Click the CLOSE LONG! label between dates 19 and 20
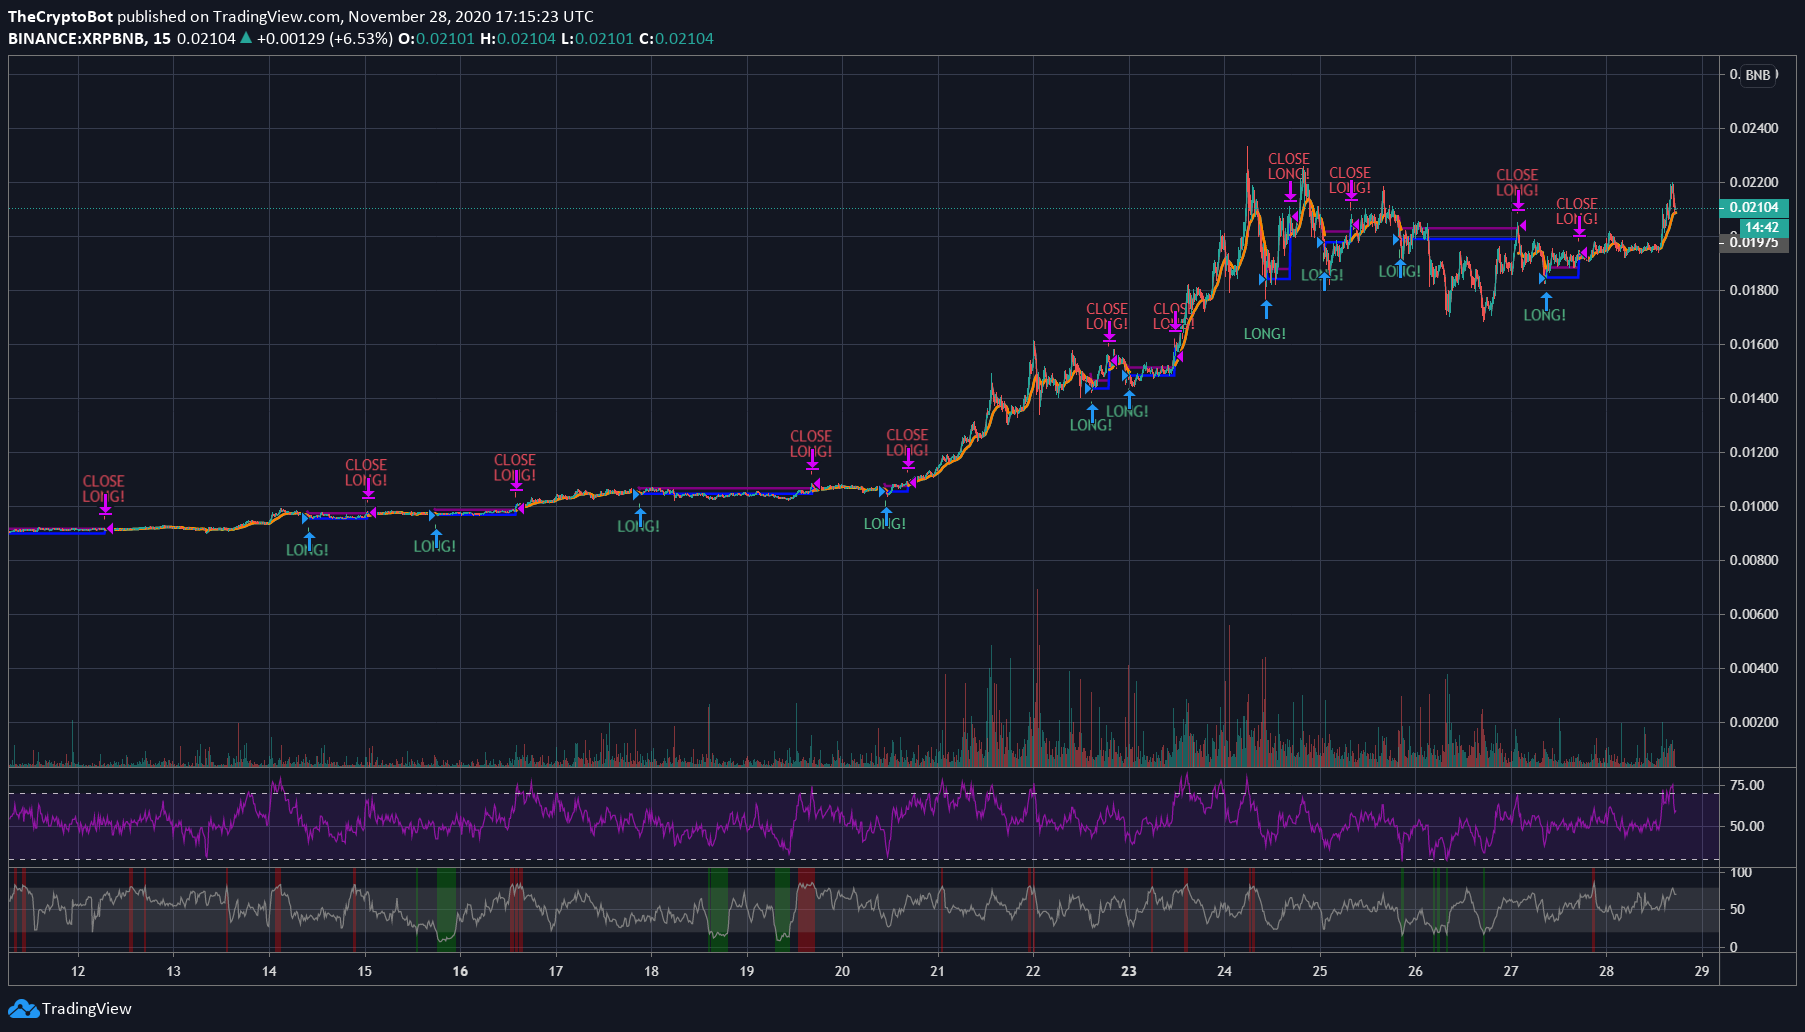The image size is (1805, 1032). 811,444
